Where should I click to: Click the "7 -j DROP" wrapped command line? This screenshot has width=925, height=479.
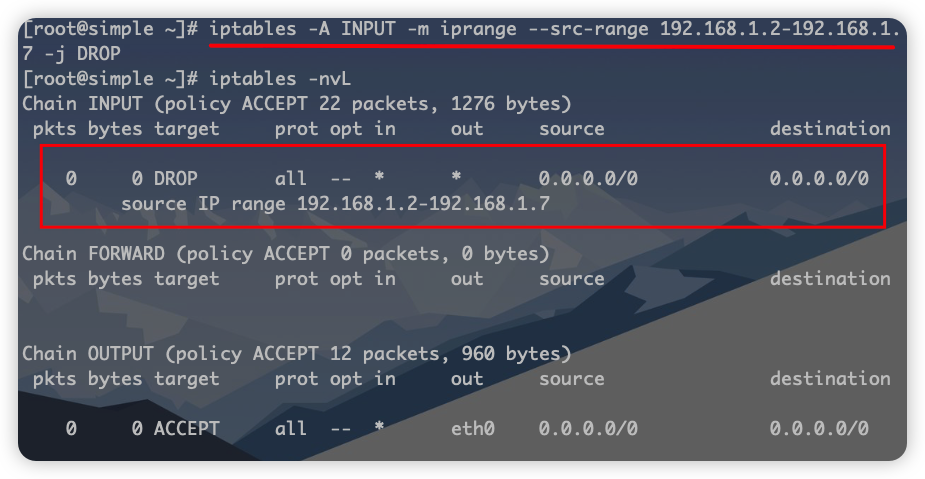[71, 53]
